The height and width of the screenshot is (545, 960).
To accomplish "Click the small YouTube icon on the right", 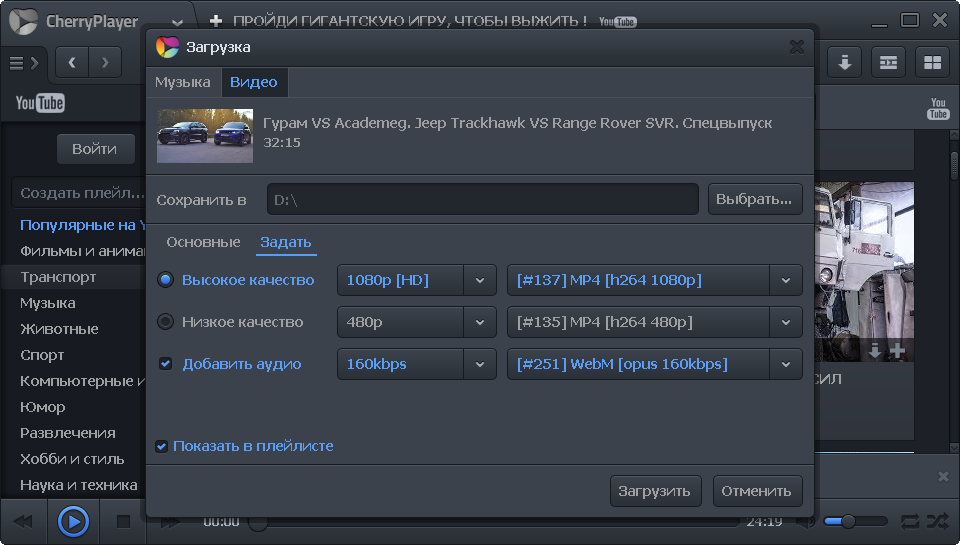I will click(938, 108).
